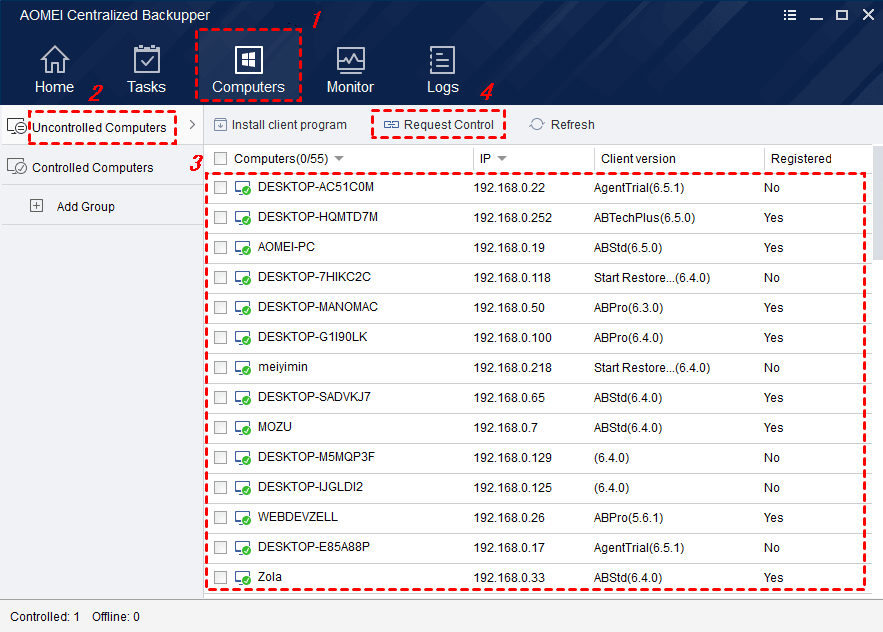Image resolution: width=883 pixels, height=632 pixels.
Task: Check the box for DESKTOP-G1I90LK
Action: [221, 337]
